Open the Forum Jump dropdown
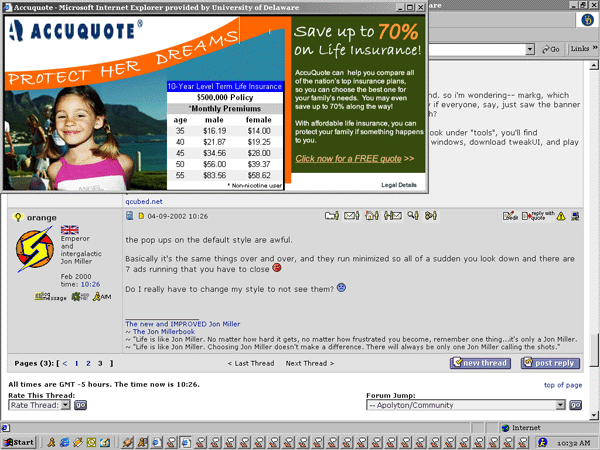This screenshot has width=600, height=450. 560,405
